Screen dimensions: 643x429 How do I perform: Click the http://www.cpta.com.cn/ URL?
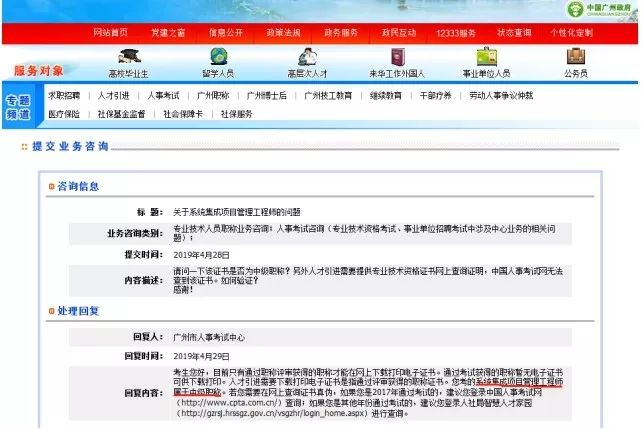click(x=229, y=403)
